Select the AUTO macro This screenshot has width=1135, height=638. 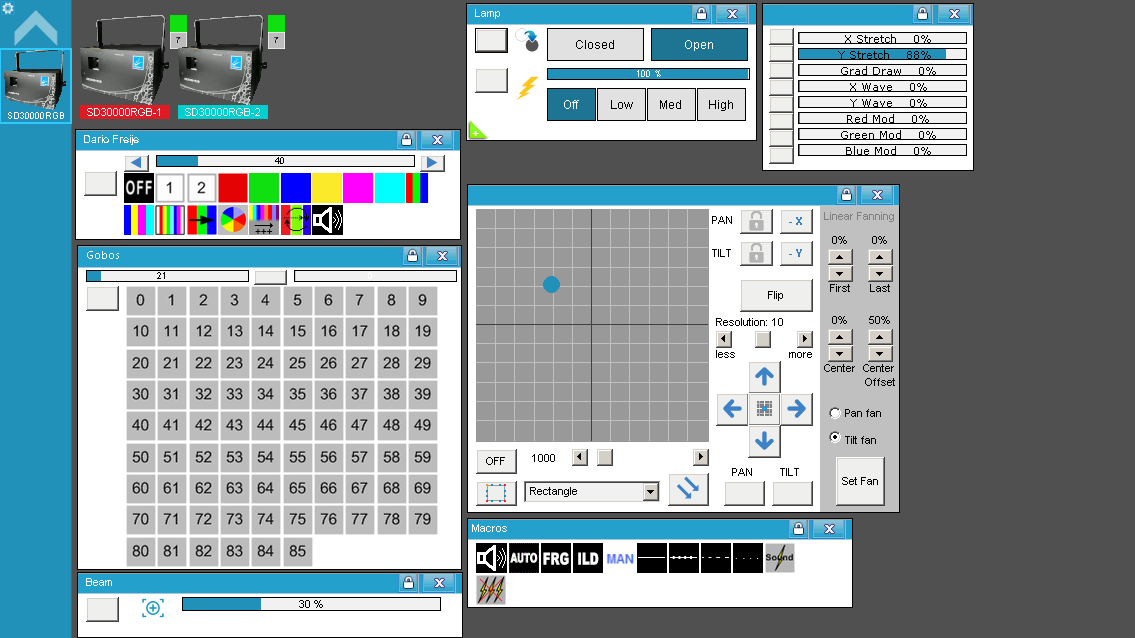tap(523, 558)
